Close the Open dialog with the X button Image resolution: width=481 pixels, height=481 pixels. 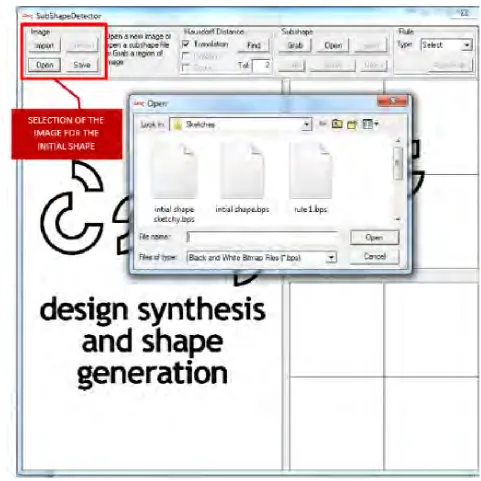(x=393, y=101)
